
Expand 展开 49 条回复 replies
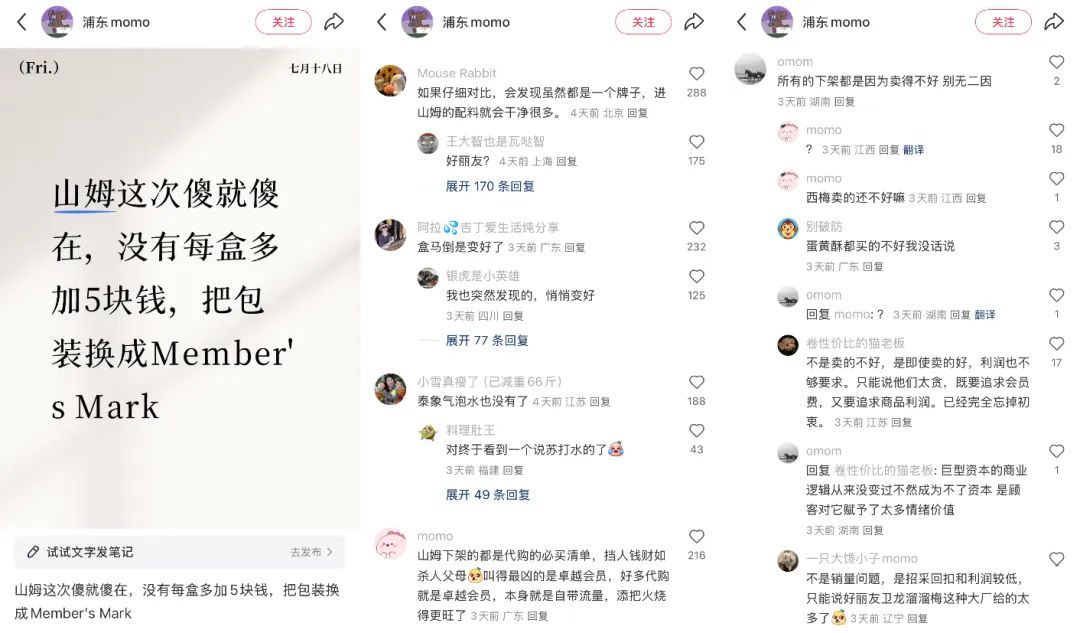tap(488, 495)
